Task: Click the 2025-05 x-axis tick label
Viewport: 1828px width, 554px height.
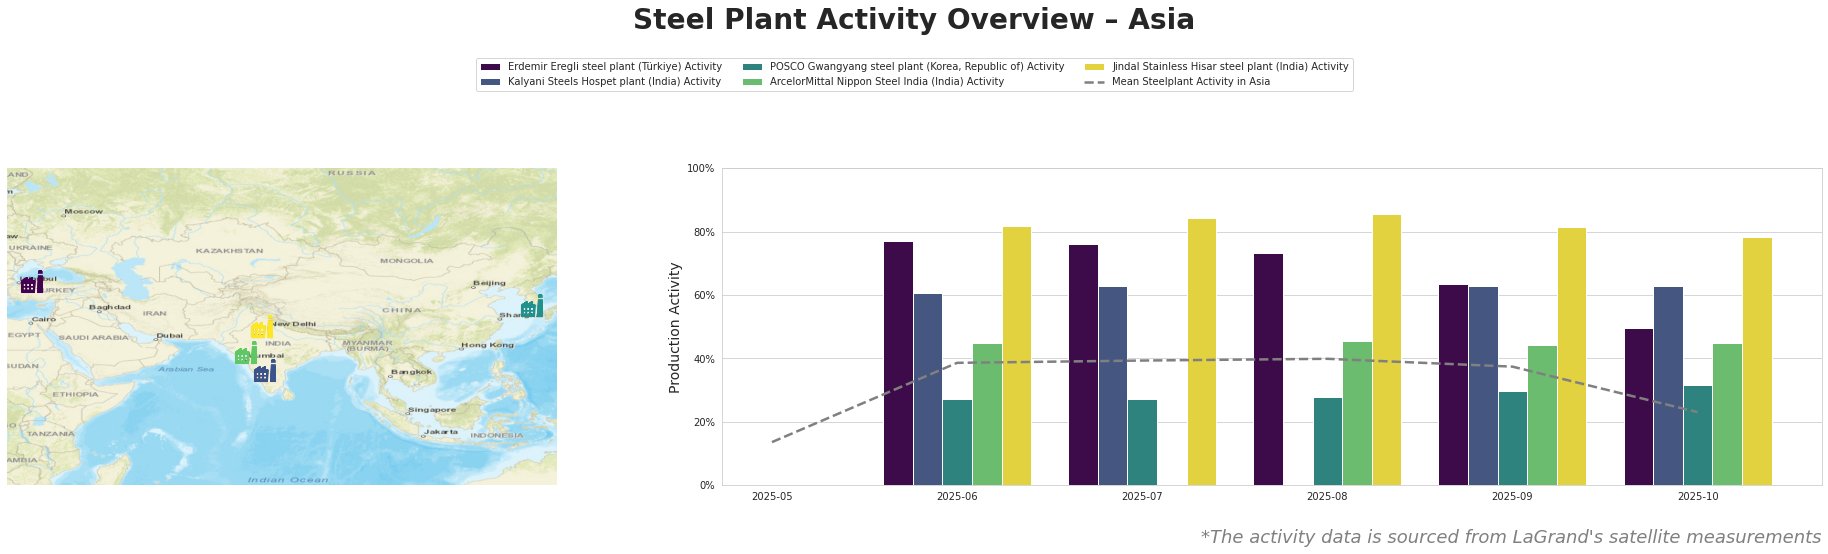Action: point(771,496)
